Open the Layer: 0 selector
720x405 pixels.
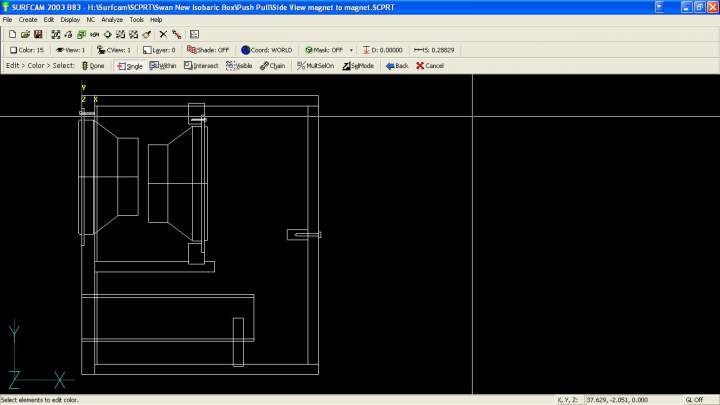[x=158, y=50]
